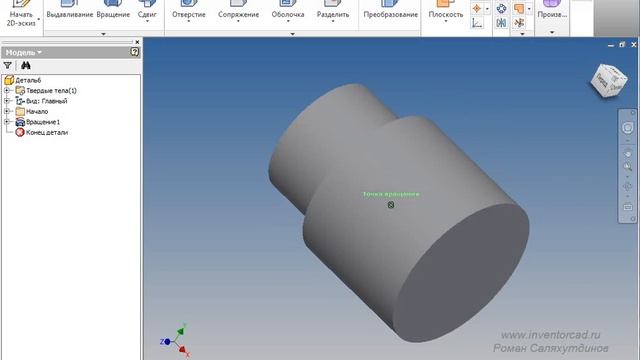Image resolution: width=640 pixels, height=360 pixels.
Task: Click the circular pattern icon
Action: click(x=501, y=8)
